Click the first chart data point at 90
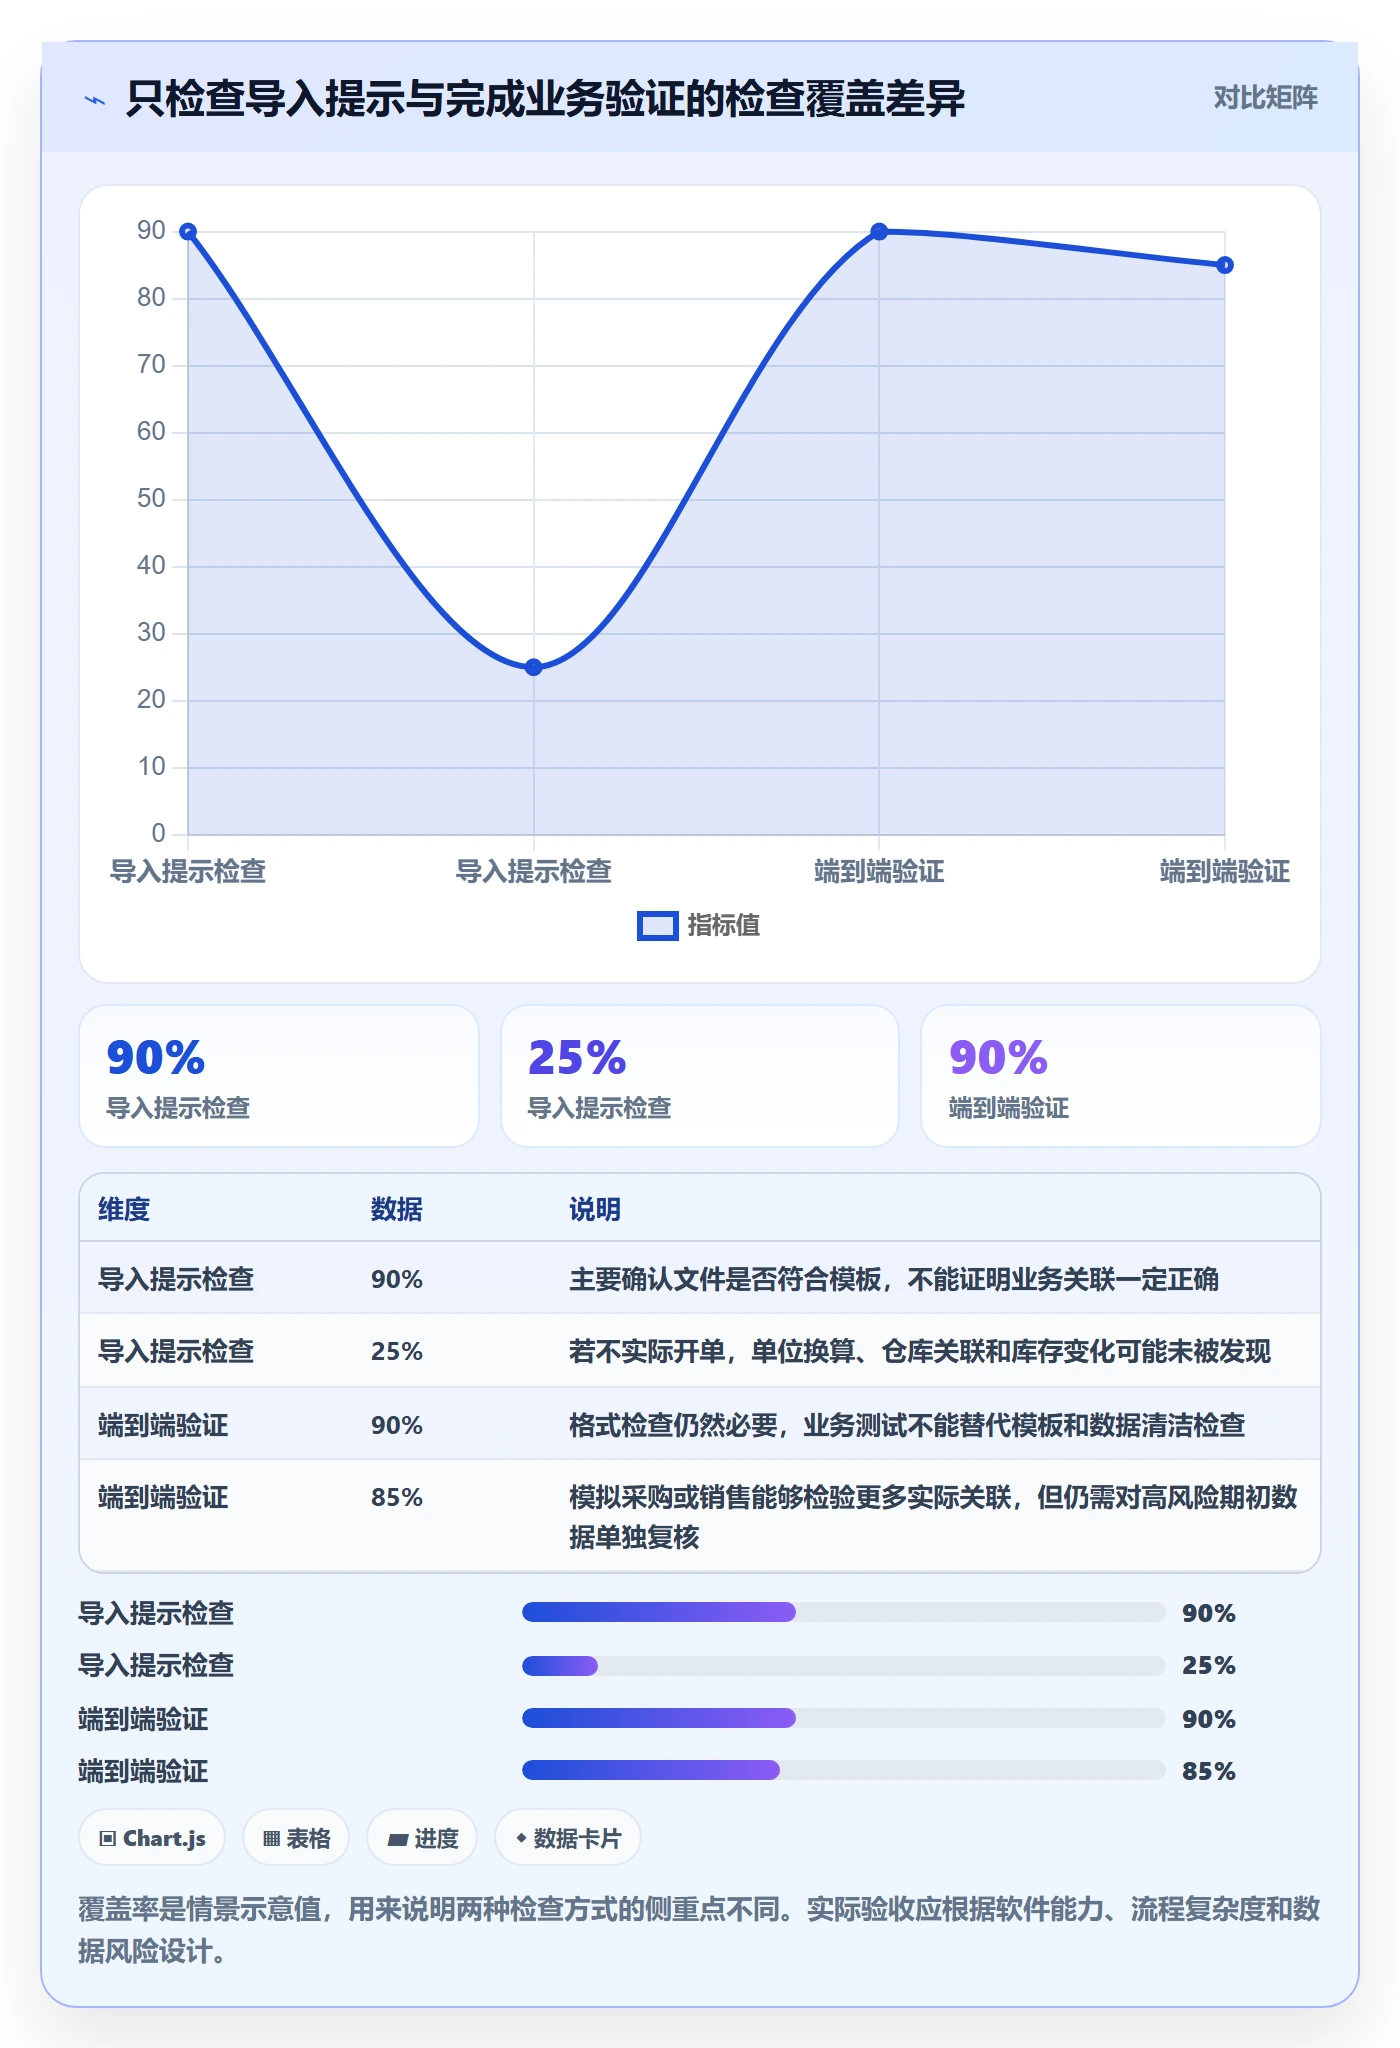Screen dimensions: 1400x2048 point(188,232)
